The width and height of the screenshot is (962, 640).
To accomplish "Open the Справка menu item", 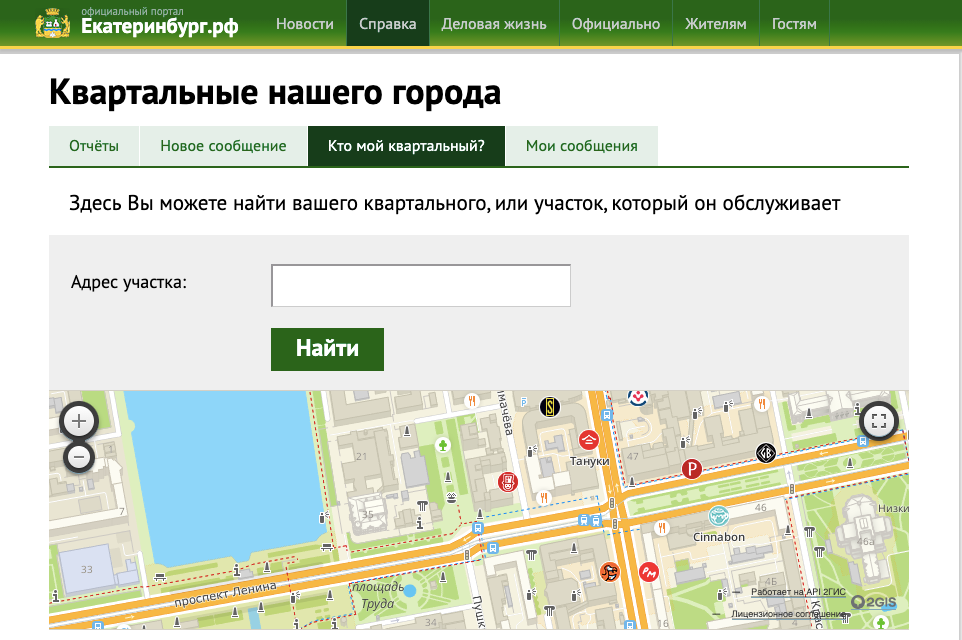I will click(388, 23).
